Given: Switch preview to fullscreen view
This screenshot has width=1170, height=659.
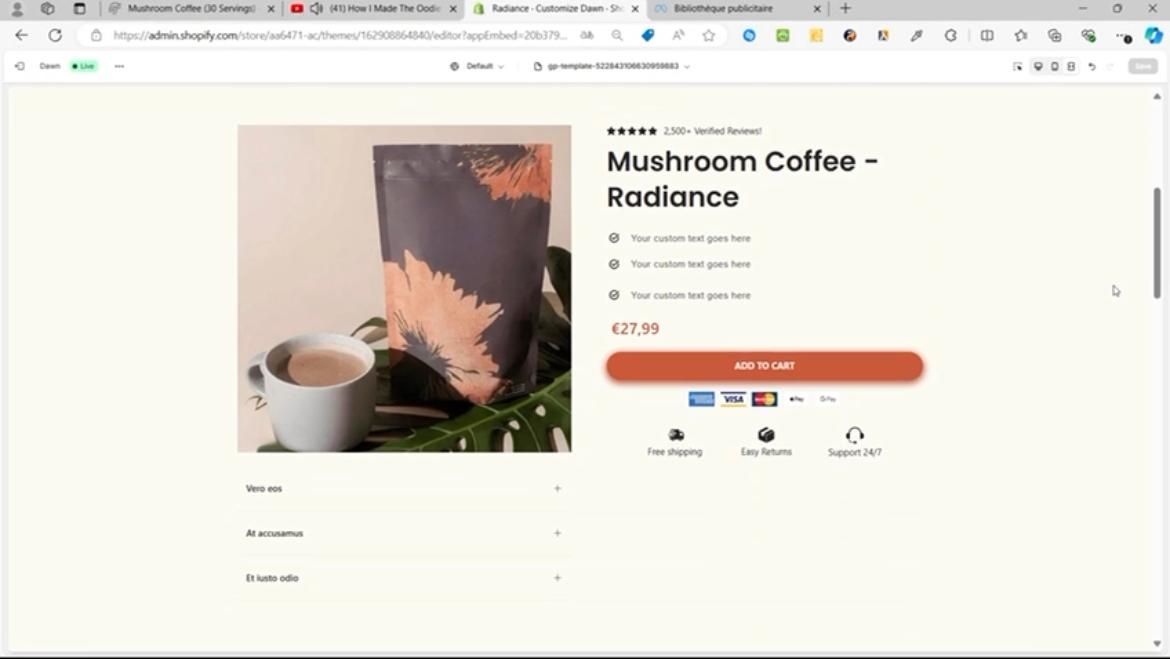Looking at the screenshot, I should (x=1071, y=66).
